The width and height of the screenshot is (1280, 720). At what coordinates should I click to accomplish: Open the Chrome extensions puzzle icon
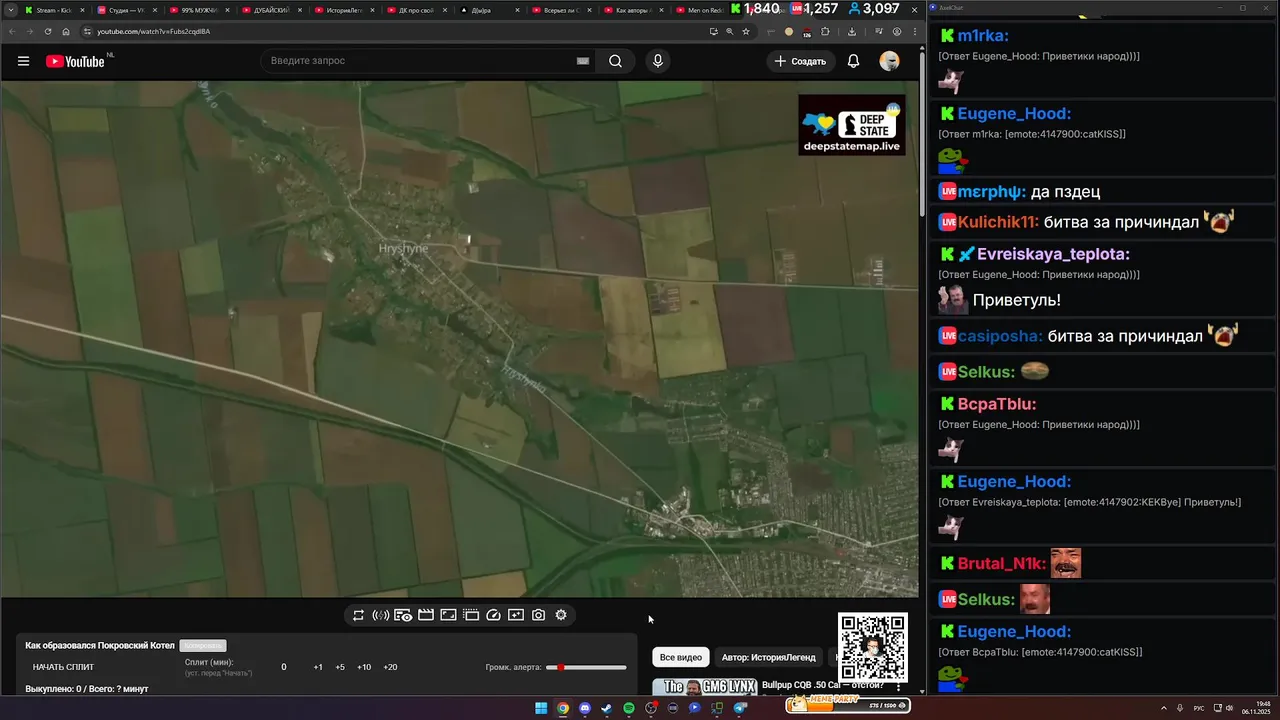click(825, 31)
